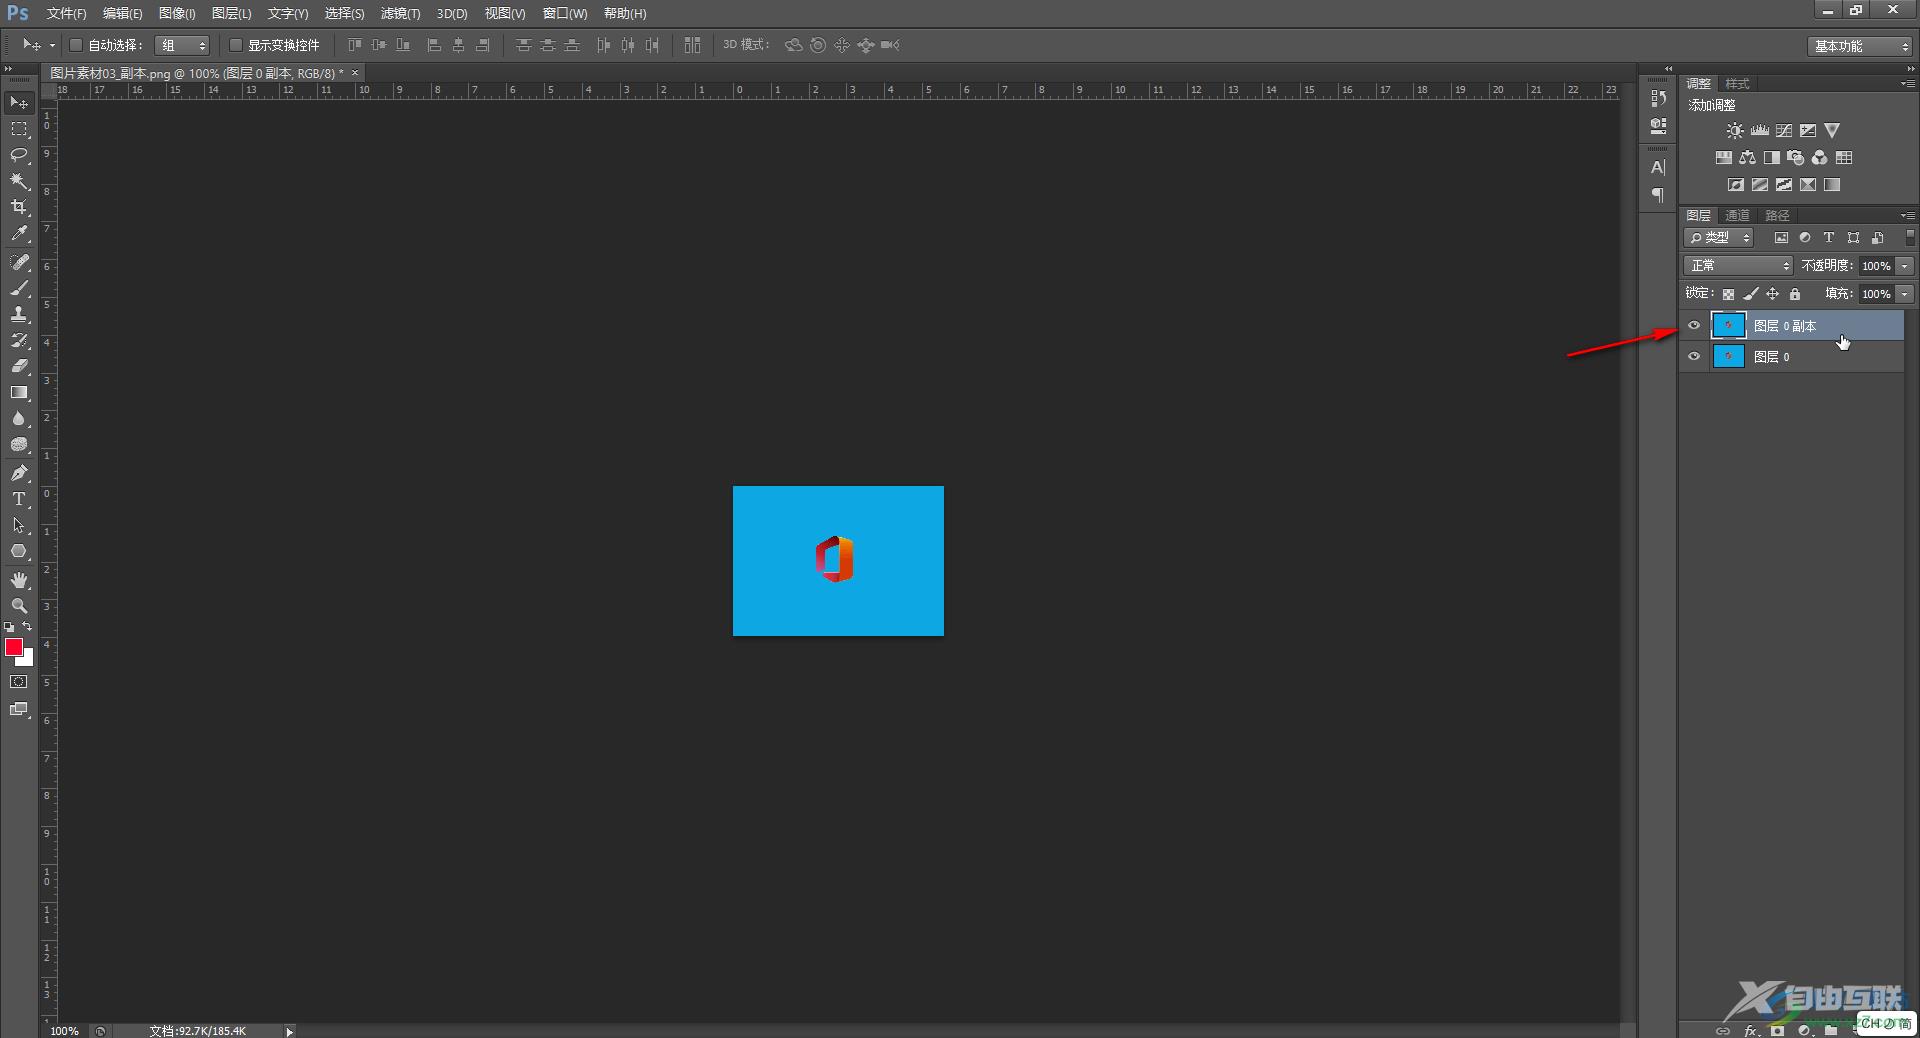Enable the Auto-Select checkbox
The width and height of the screenshot is (1920, 1038).
point(75,45)
